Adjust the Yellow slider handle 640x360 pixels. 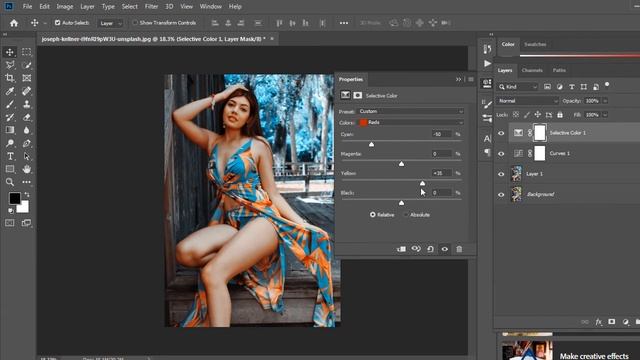[422, 183]
